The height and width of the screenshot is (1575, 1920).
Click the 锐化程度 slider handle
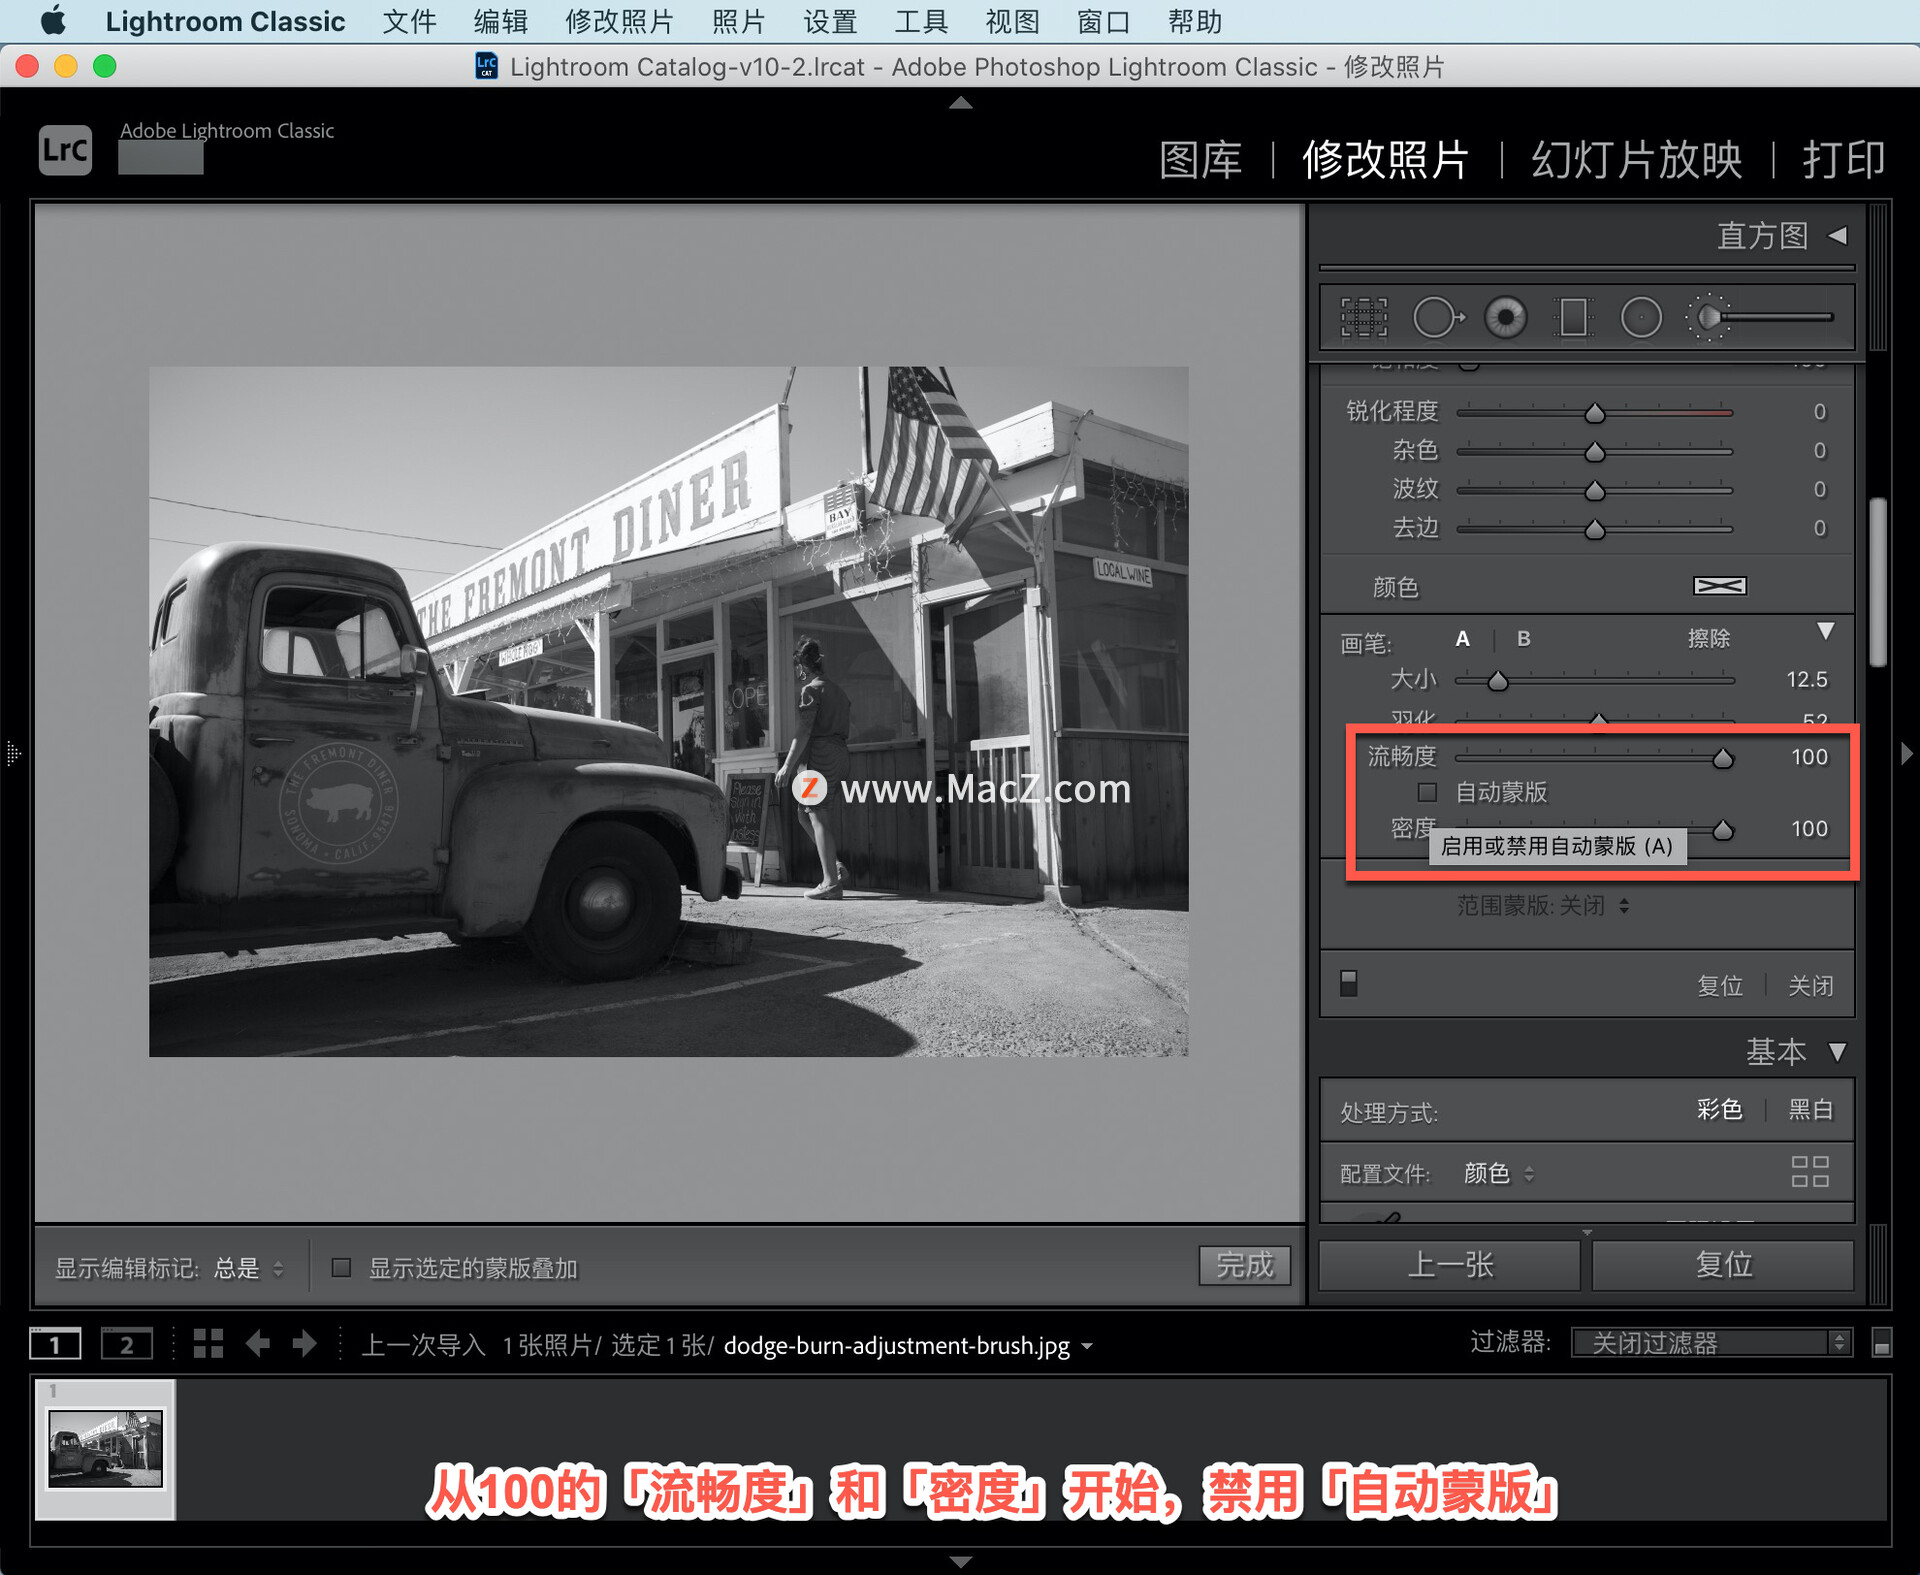pos(1595,413)
